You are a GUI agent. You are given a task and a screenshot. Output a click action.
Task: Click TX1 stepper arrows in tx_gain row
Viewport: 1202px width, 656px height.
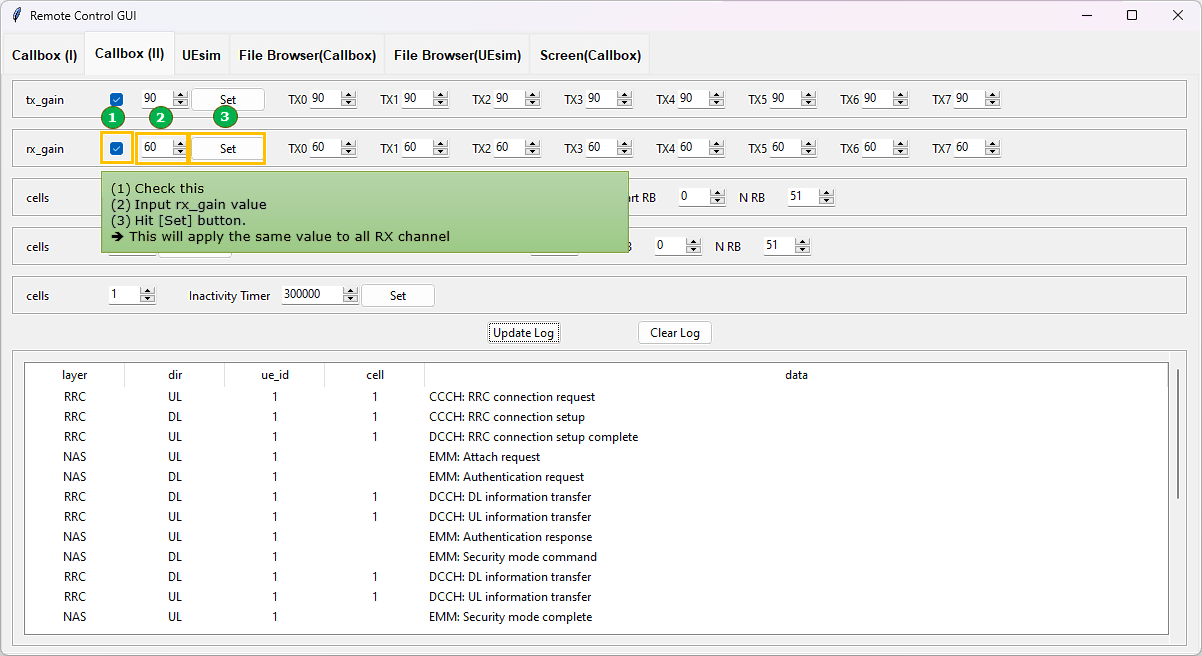tap(440, 99)
